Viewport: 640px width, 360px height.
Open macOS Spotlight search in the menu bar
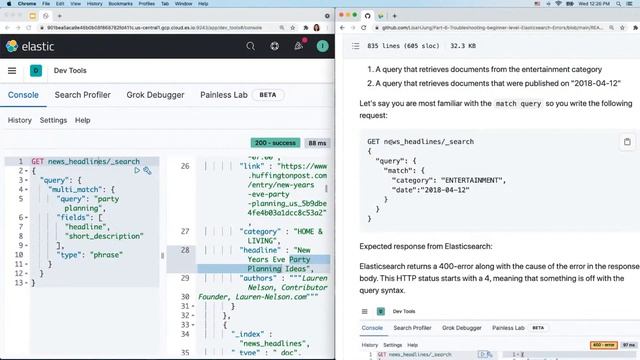coord(619,4)
